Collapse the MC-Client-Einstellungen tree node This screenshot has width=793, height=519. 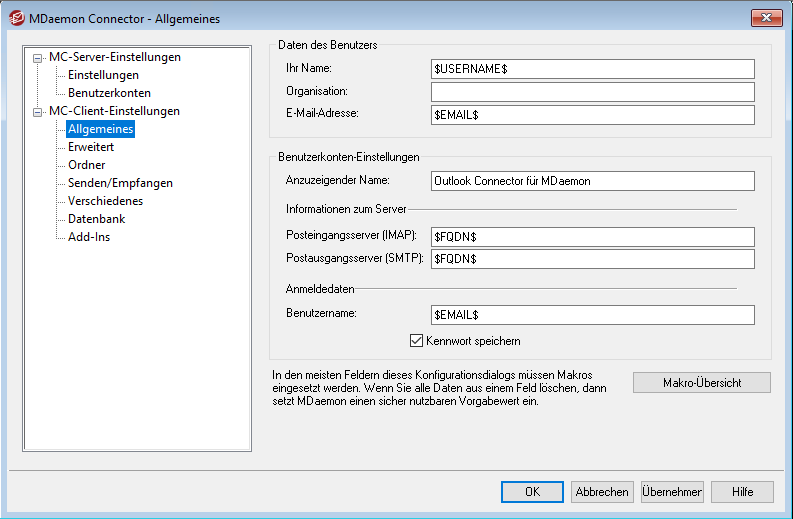(38, 112)
